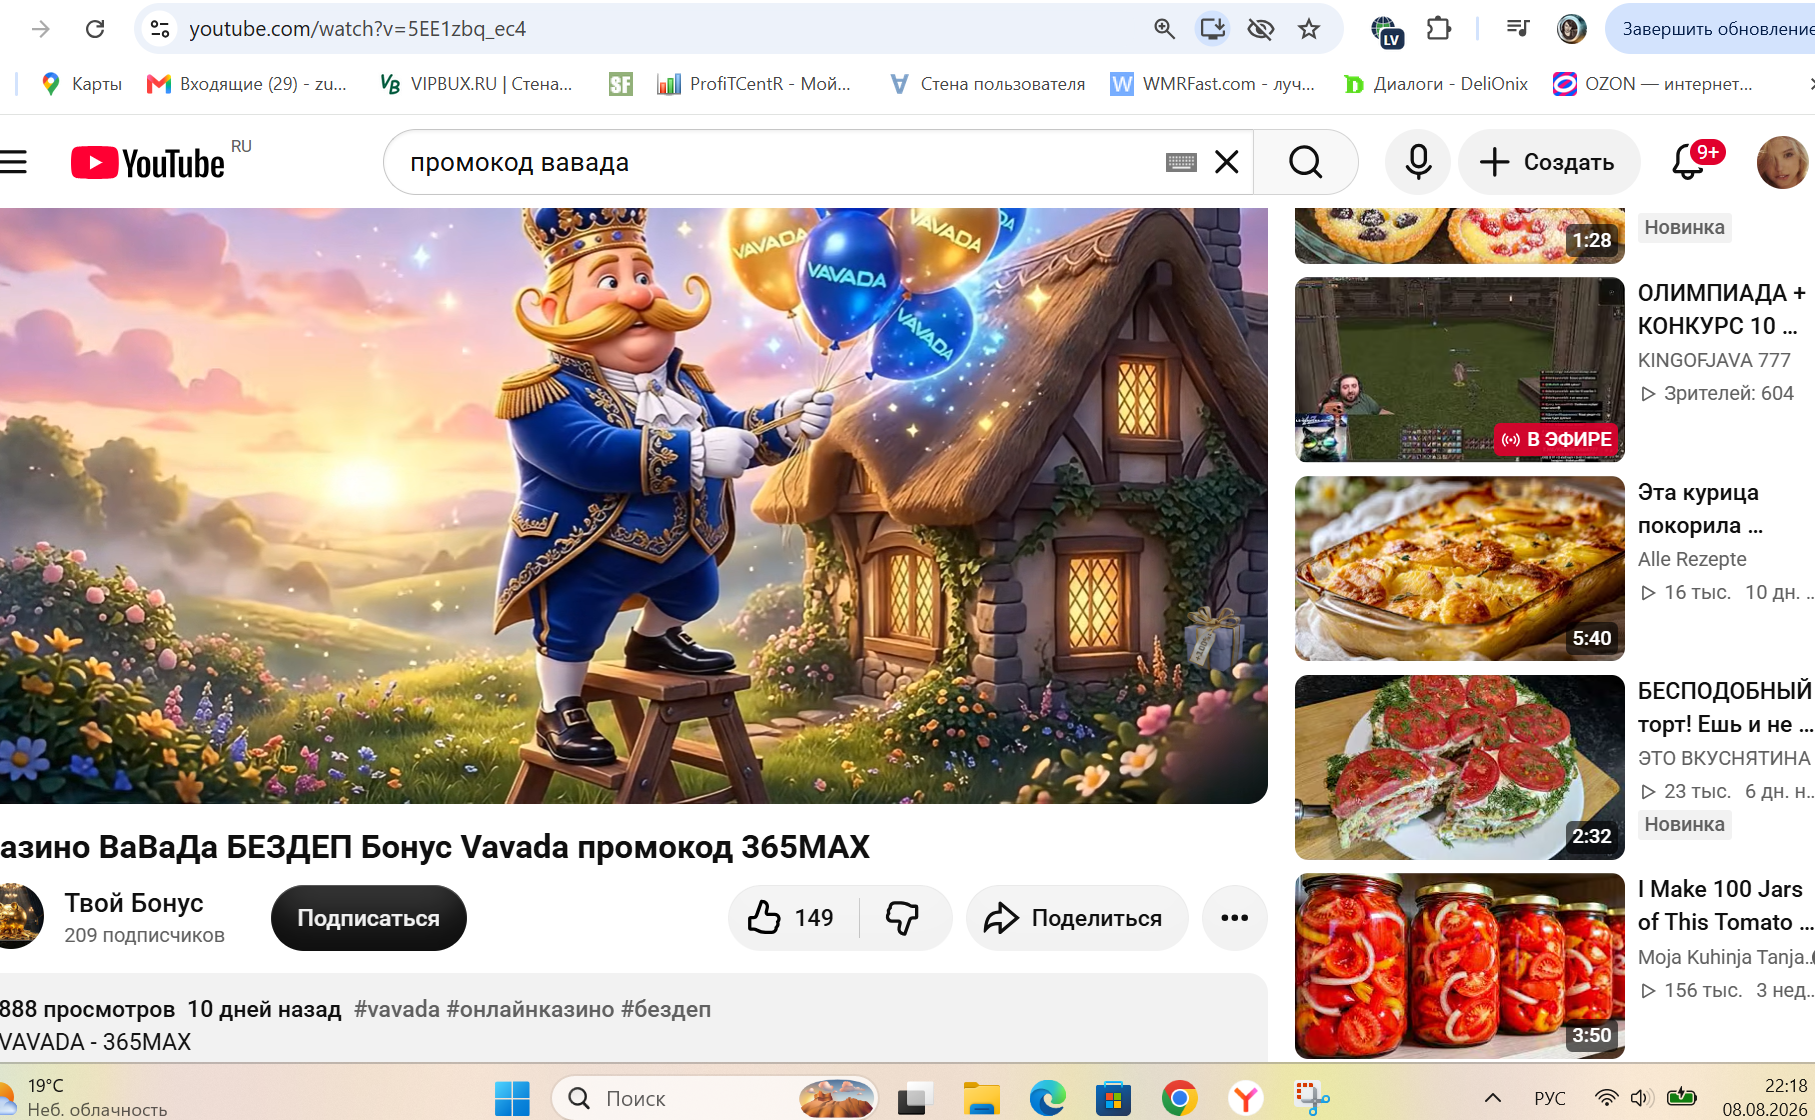The image size is (1815, 1120).
Task: Launch Microsoft Edge from the taskbar
Action: [x=1047, y=1099]
